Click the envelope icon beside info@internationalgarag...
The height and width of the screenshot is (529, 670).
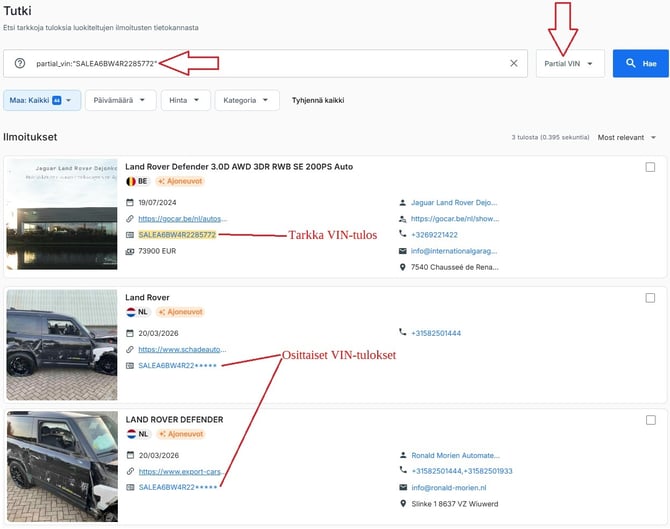click(x=403, y=251)
